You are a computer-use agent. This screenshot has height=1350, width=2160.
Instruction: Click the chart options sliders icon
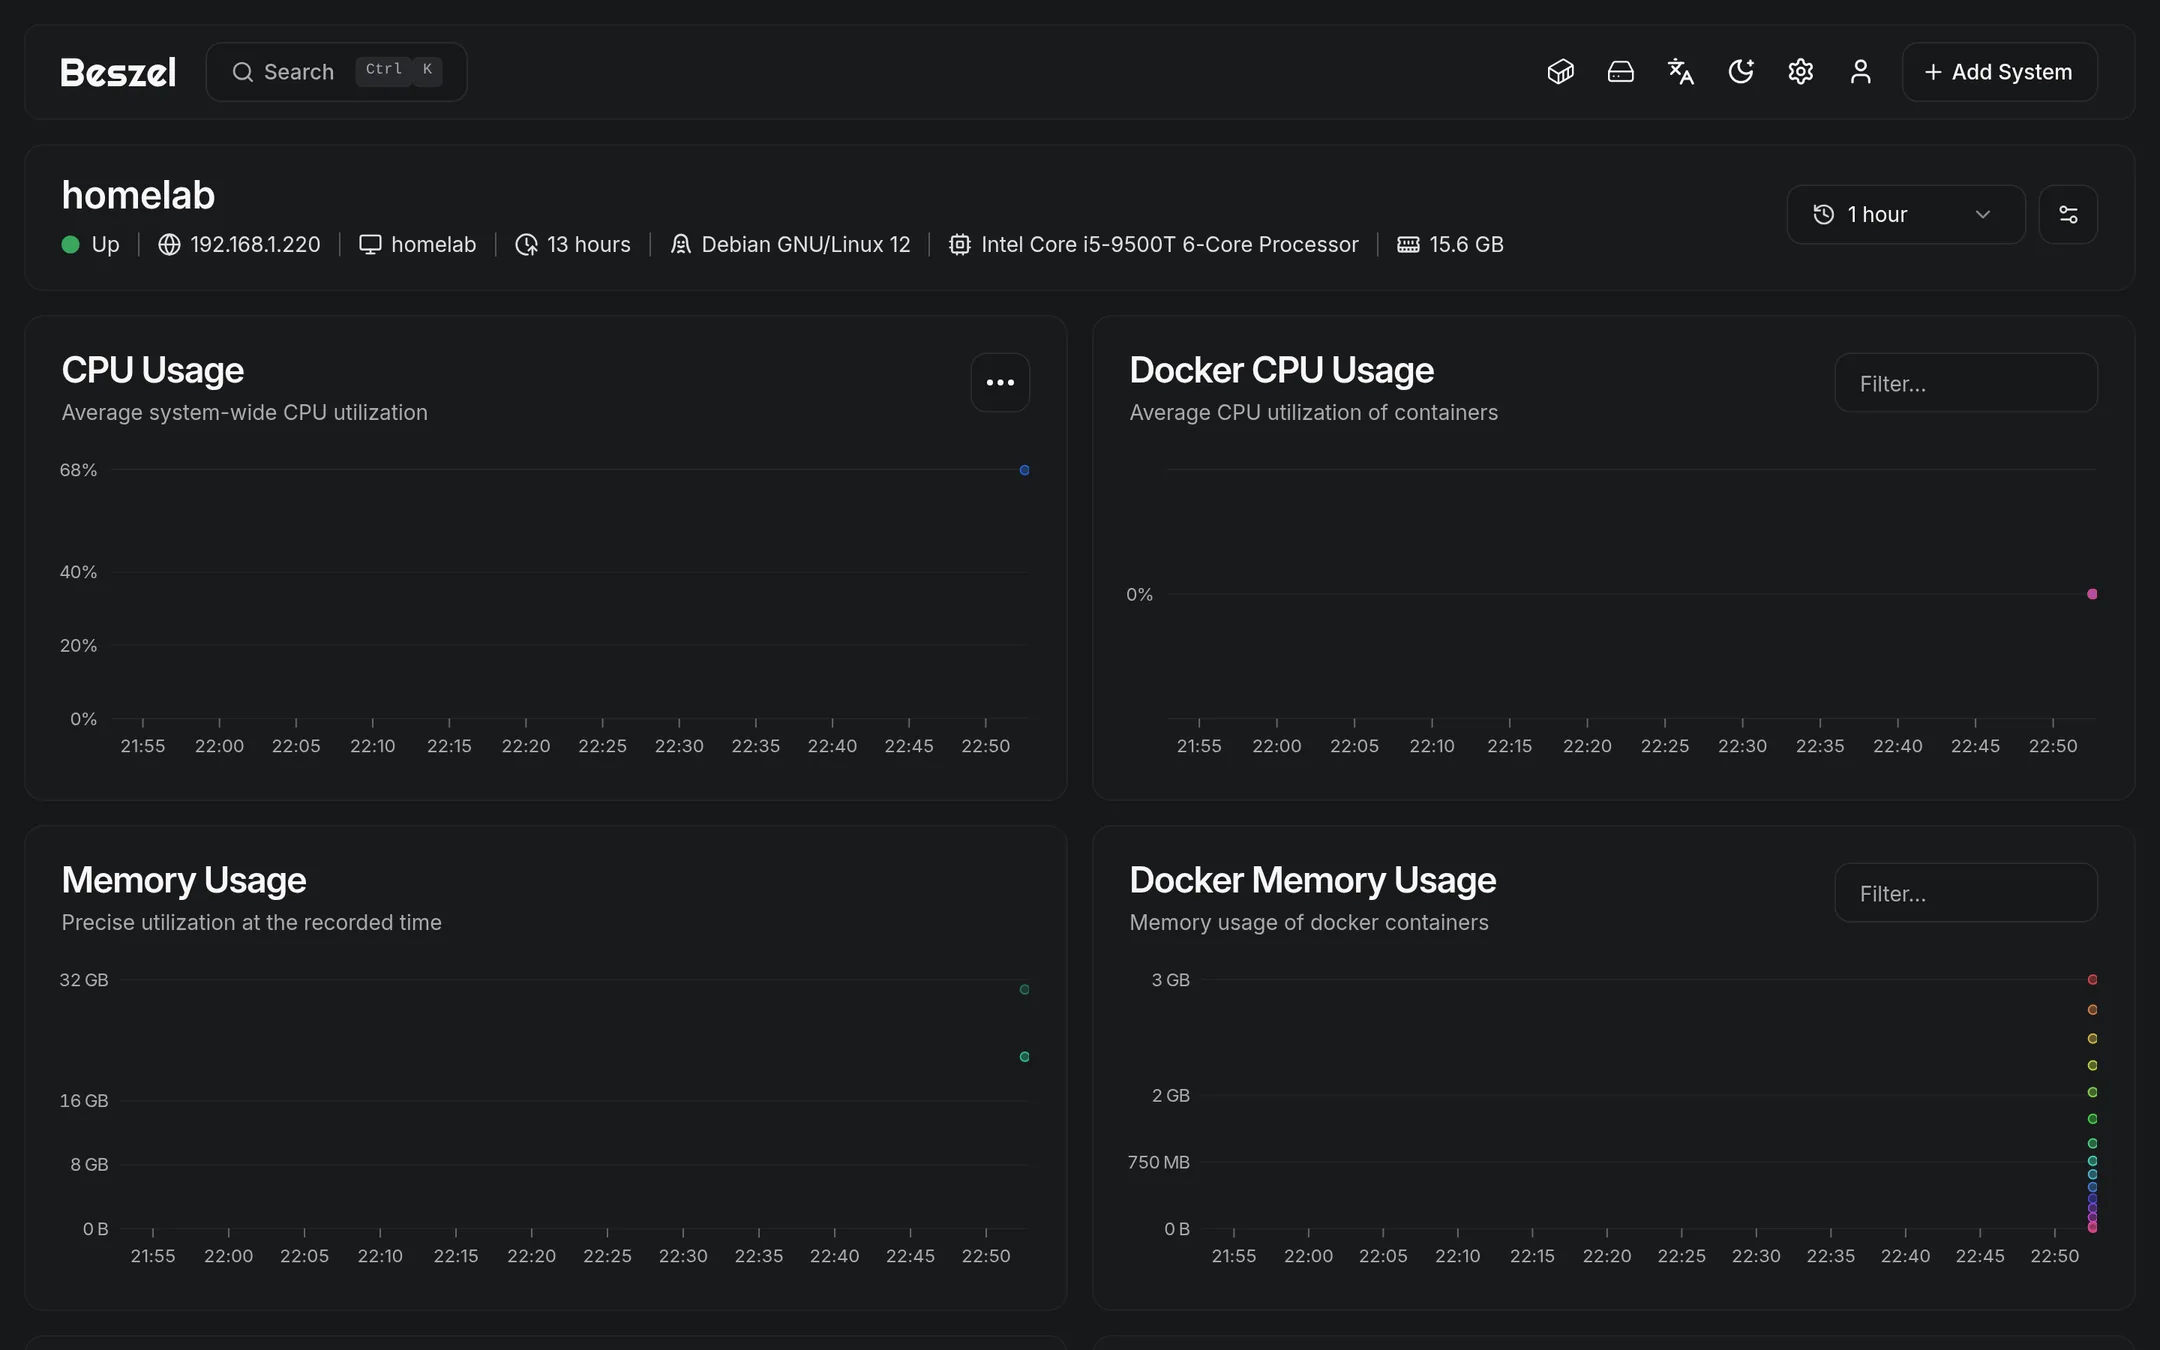click(2068, 214)
